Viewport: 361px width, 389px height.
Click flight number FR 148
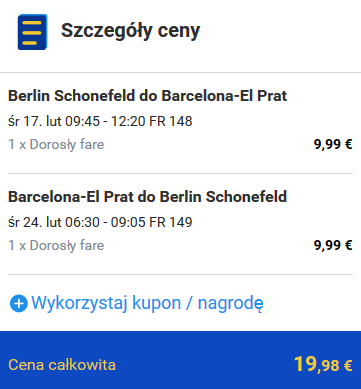tap(171, 121)
